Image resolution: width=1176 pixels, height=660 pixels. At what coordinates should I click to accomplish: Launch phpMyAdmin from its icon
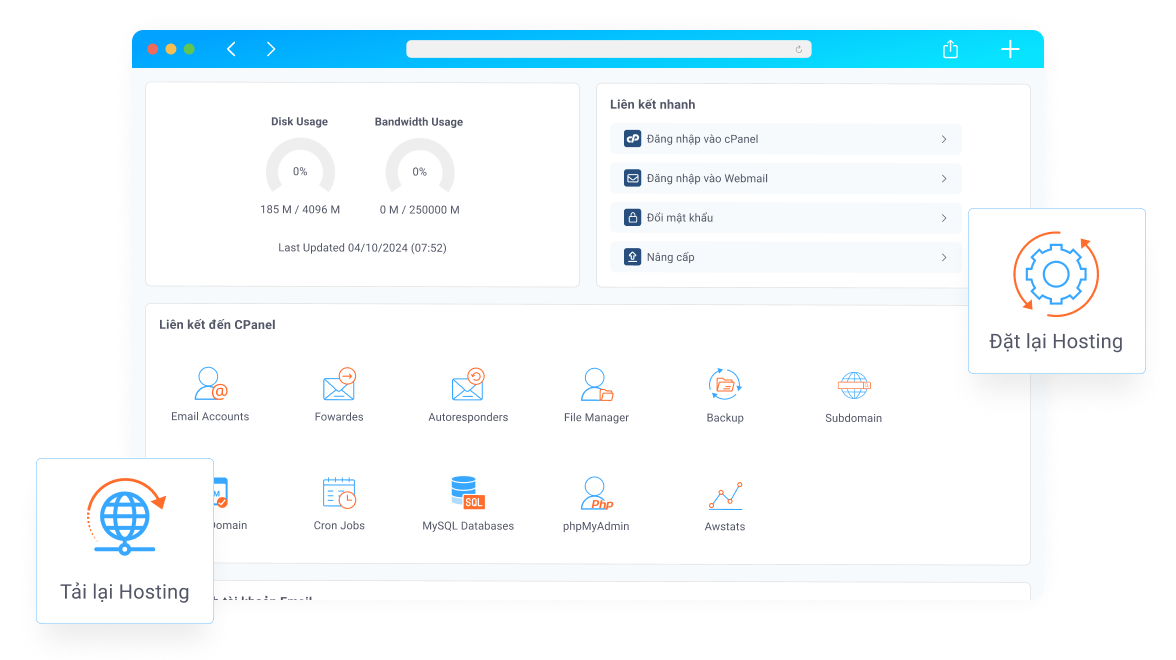pyautogui.click(x=596, y=492)
